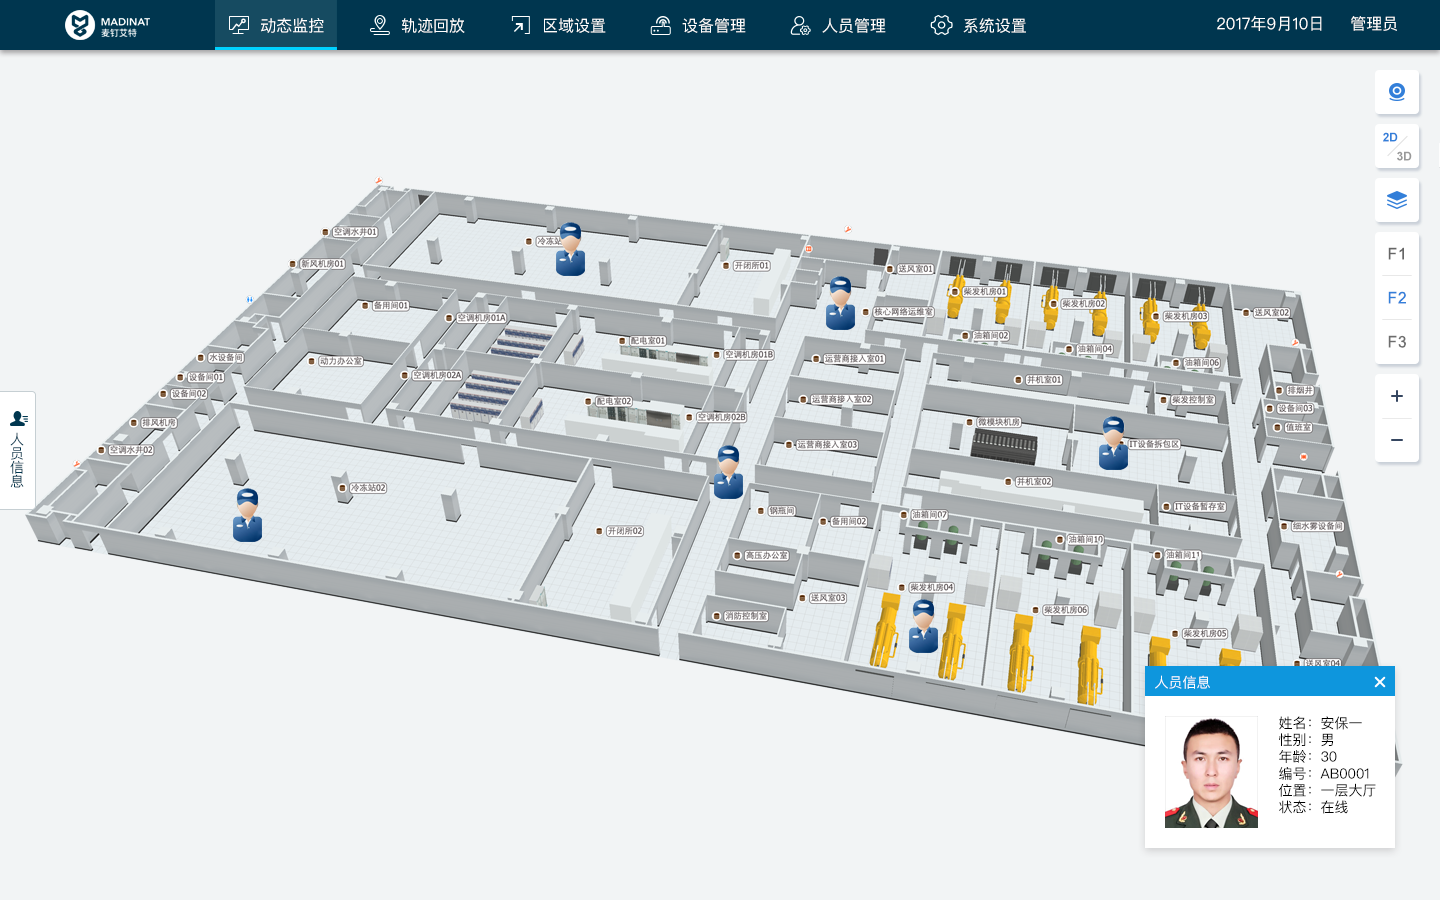Toggle the 2D/3D view switch
This screenshot has height=900, width=1440.
coord(1397,146)
